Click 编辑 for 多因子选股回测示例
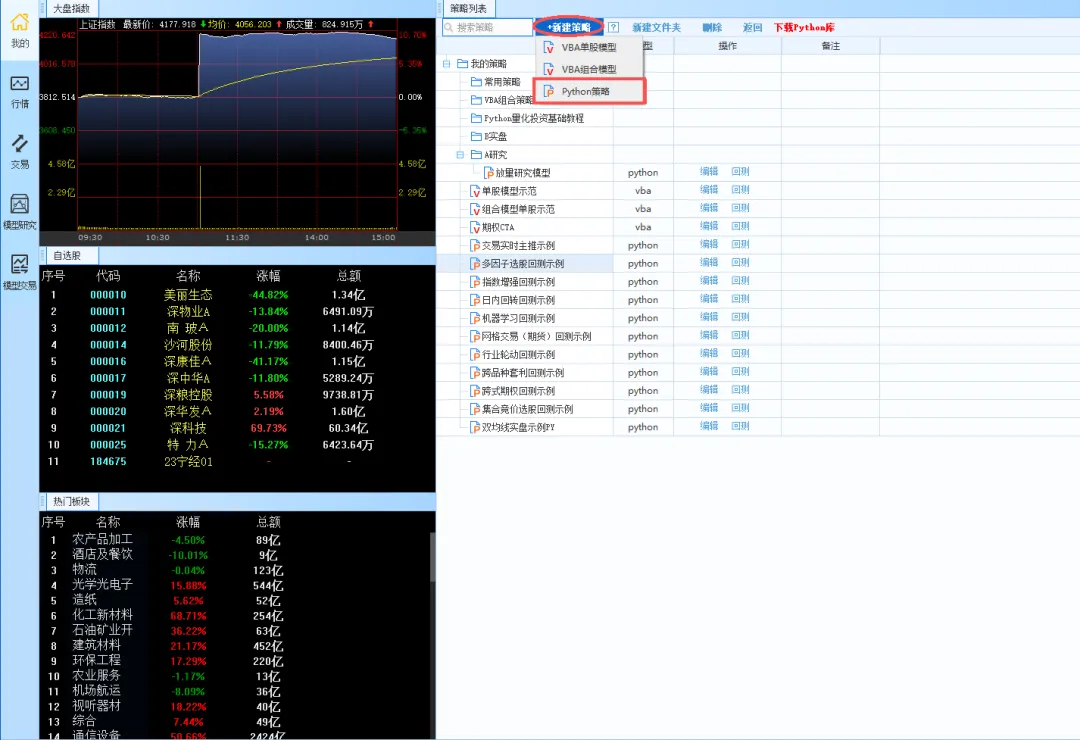 pos(709,263)
